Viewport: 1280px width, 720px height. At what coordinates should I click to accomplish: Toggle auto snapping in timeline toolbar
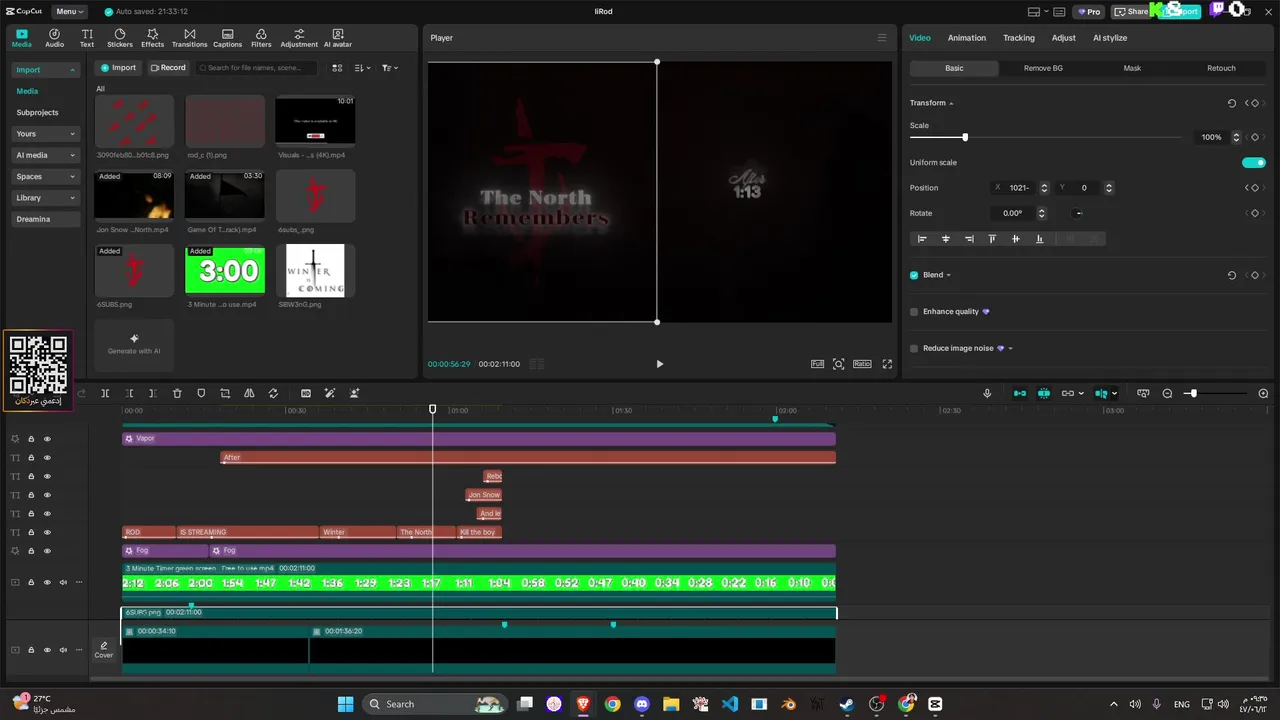1044,394
